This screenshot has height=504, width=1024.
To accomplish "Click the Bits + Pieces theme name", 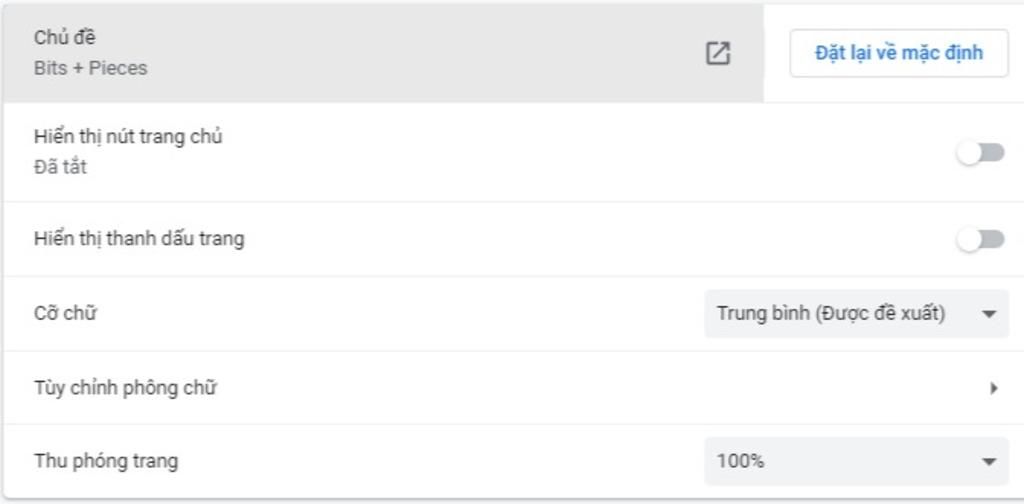I will click(x=91, y=68).
